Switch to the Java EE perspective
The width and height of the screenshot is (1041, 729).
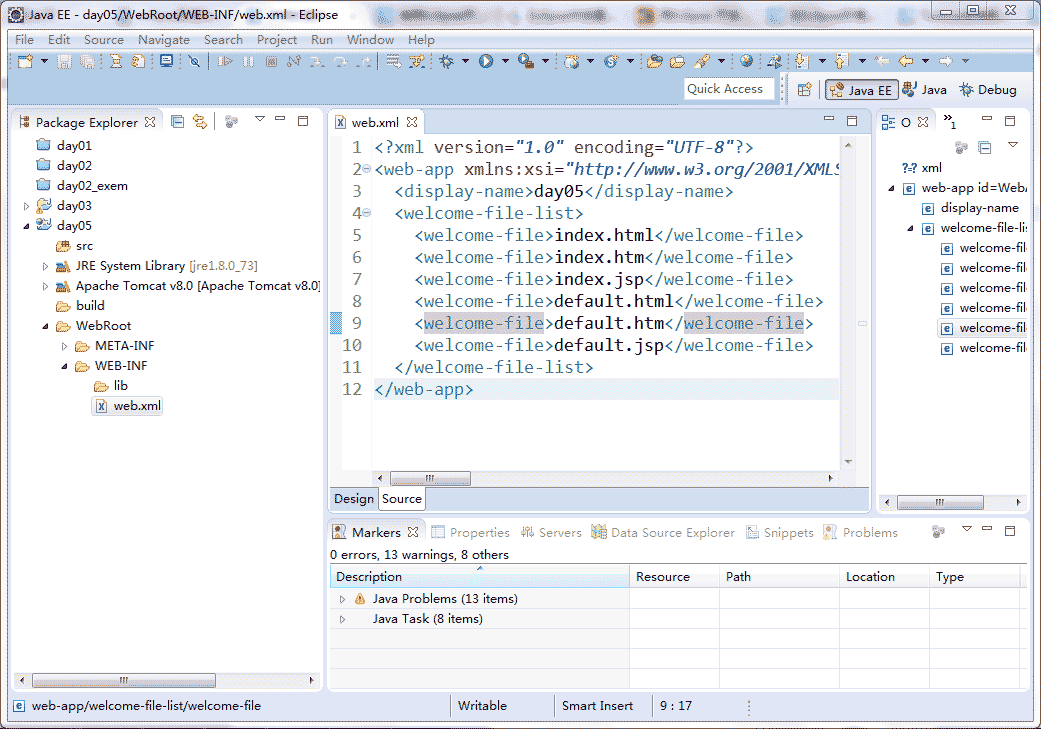point(859,90)
